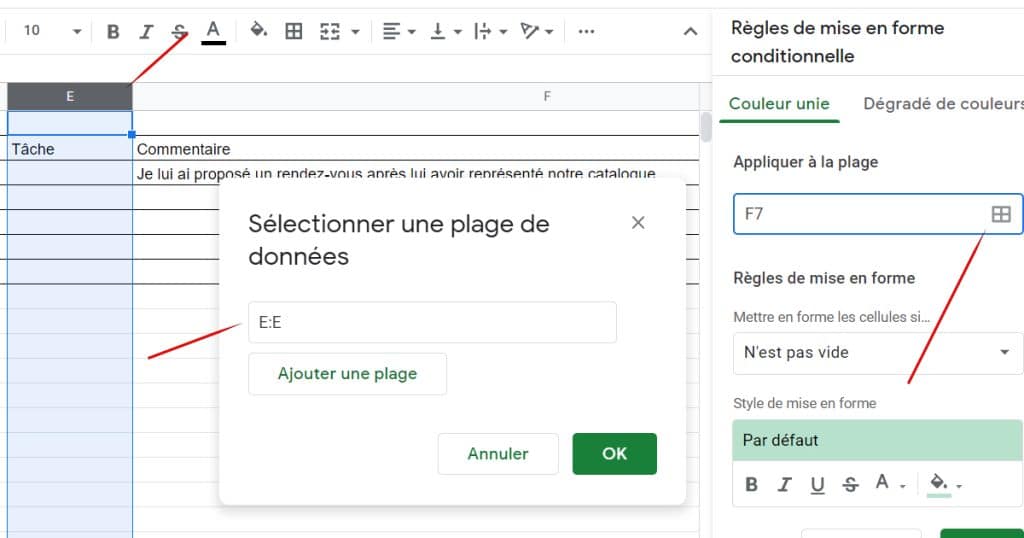Click Annuler in the dialog

[498, 454]
